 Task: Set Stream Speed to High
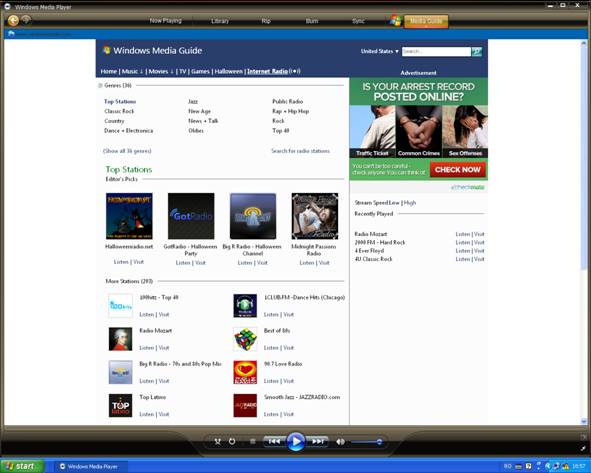click(x=410, y=203)
